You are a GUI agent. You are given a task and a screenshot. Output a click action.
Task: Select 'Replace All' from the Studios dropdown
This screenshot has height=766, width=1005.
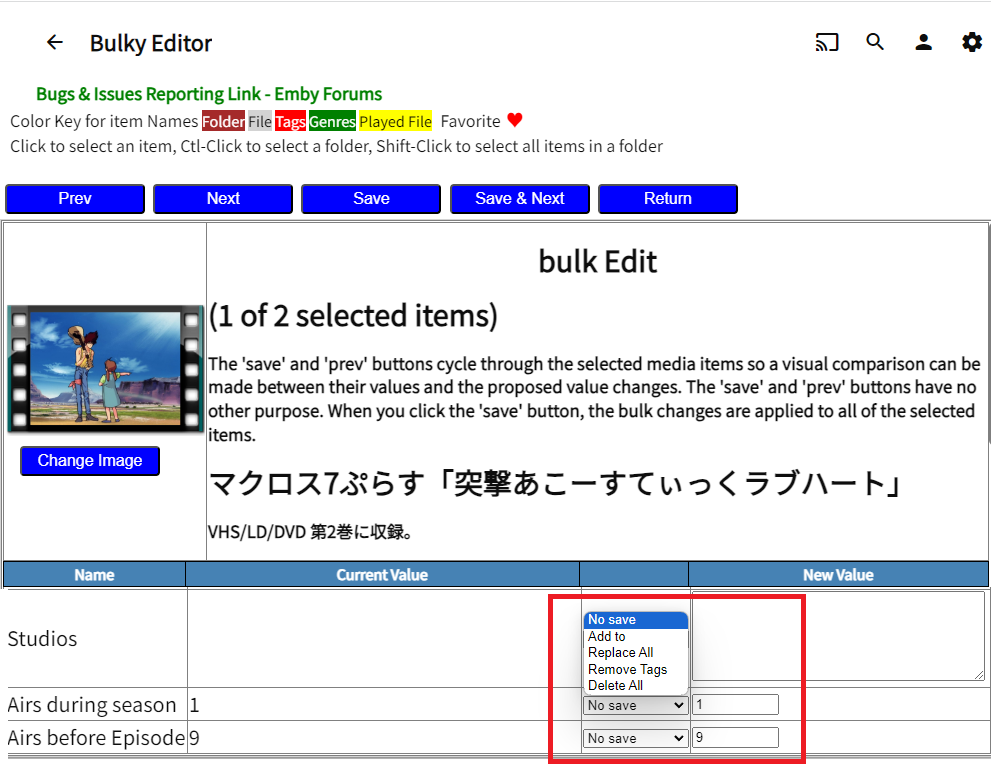coord(622,653)
